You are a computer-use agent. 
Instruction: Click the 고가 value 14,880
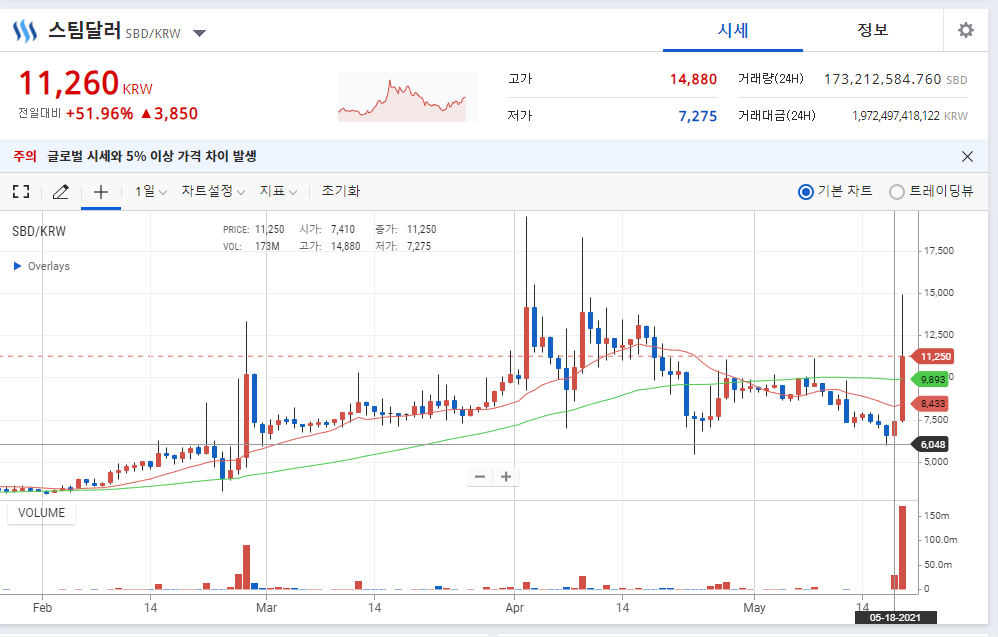point(693,80)
